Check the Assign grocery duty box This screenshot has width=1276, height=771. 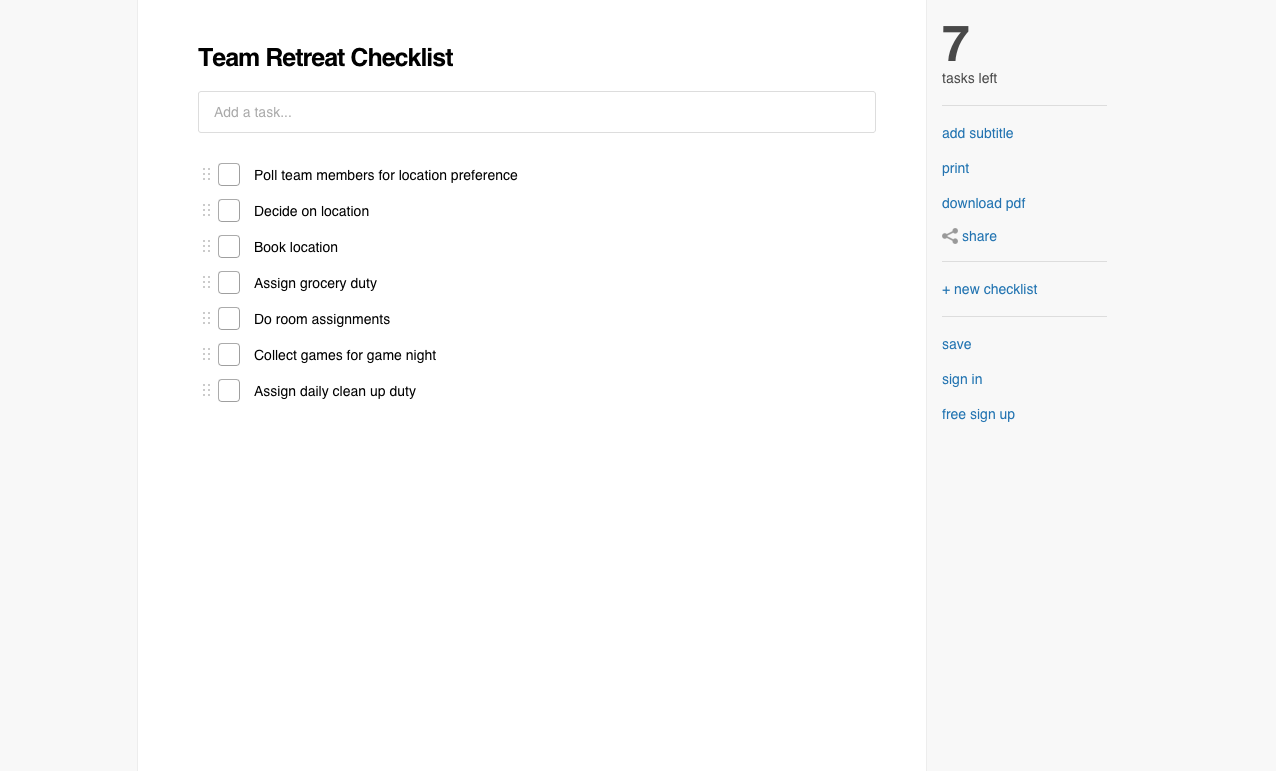(x=229, y=283)
